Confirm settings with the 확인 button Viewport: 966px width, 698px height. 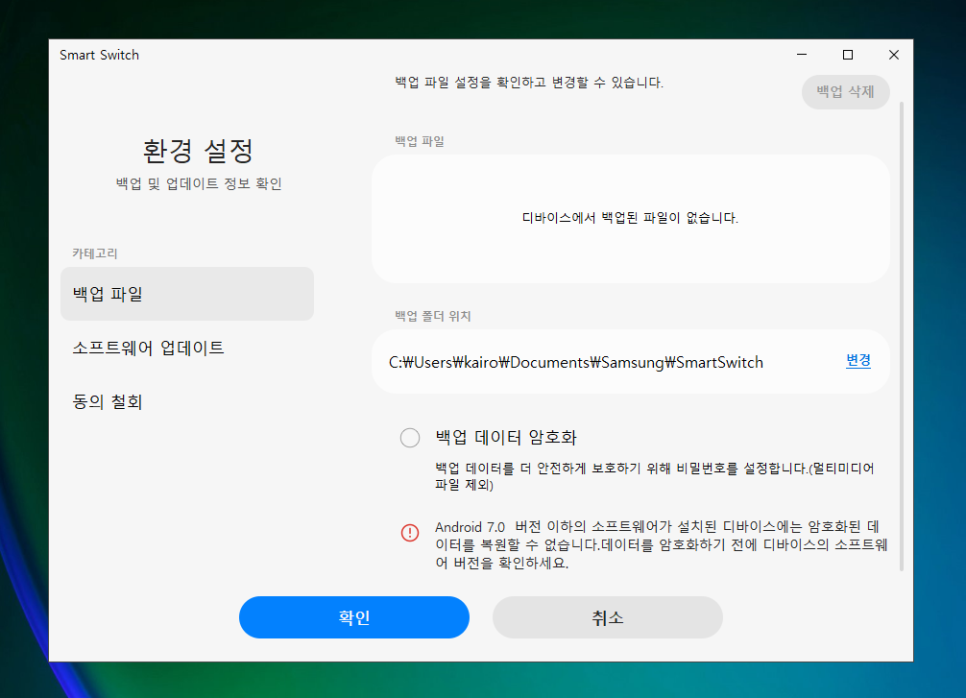tap(354, 617)
